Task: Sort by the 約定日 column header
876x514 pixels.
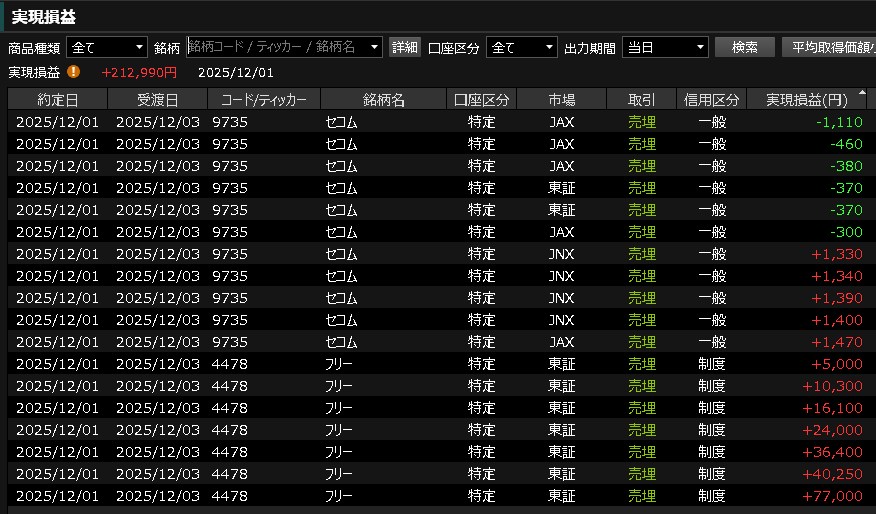Action: pos(57,99)
